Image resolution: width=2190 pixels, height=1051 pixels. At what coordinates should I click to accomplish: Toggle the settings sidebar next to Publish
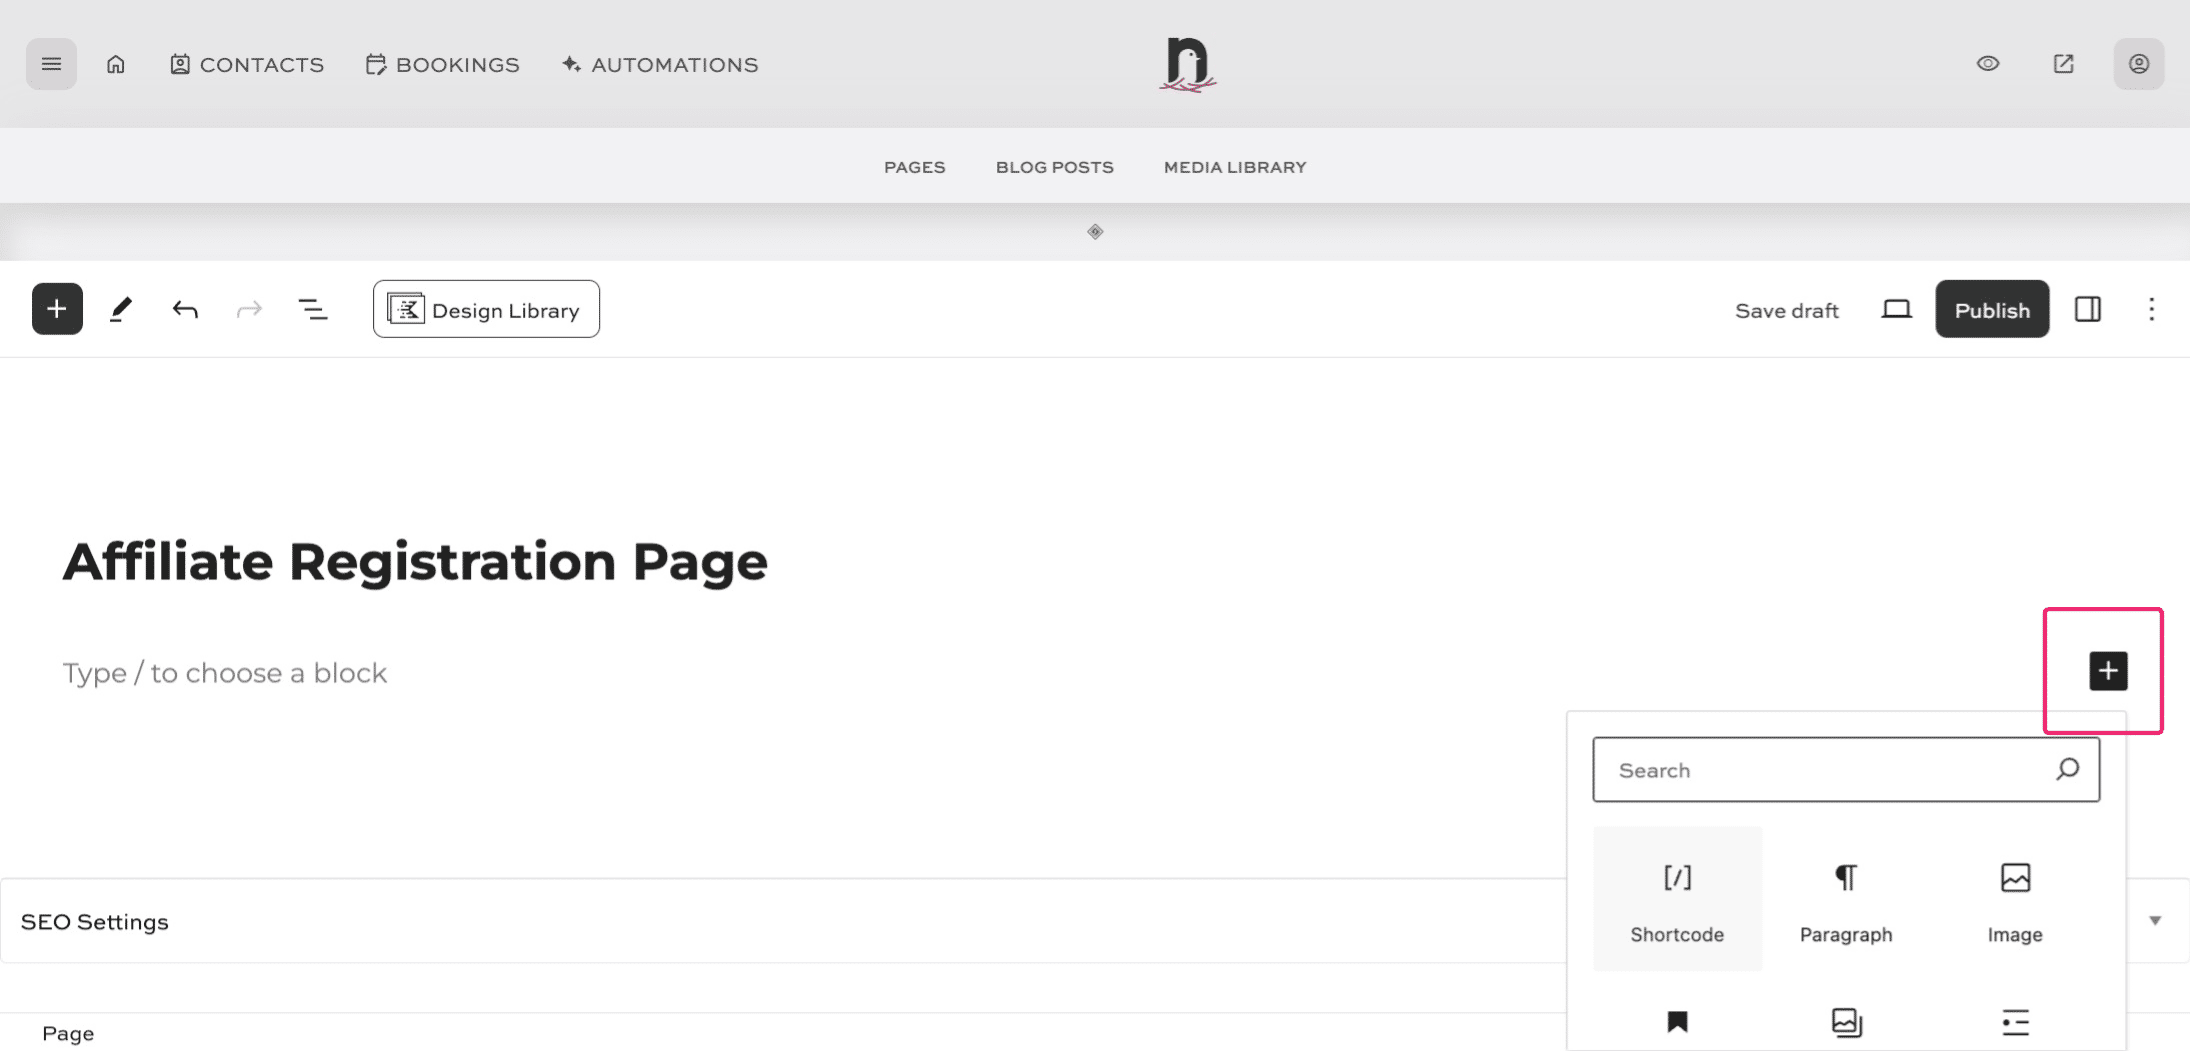[2088, 309]
